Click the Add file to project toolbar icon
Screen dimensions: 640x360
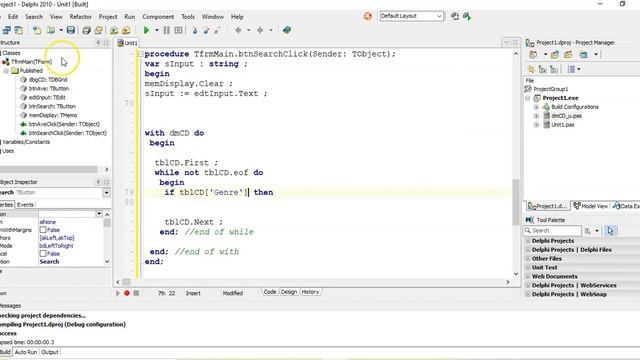114,30
